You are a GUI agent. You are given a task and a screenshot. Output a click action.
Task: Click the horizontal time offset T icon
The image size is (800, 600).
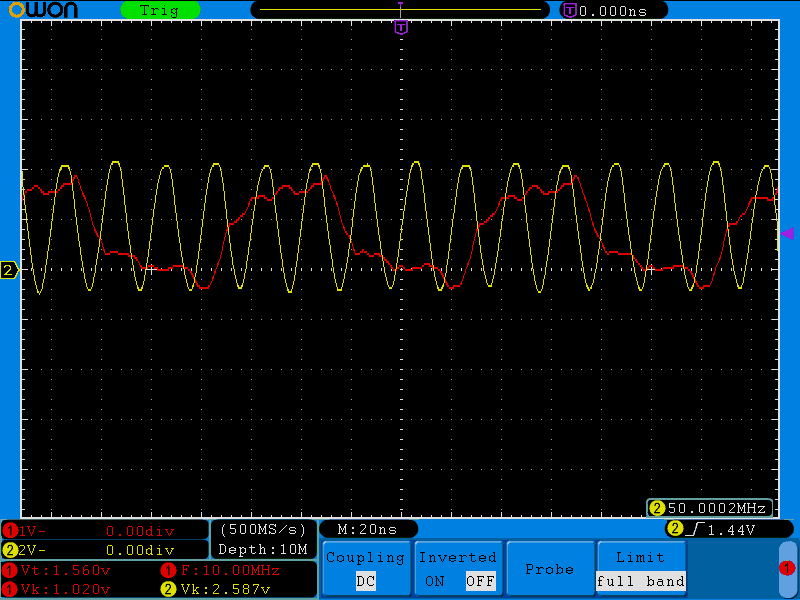pyautogui.click(x=570, y=10)
